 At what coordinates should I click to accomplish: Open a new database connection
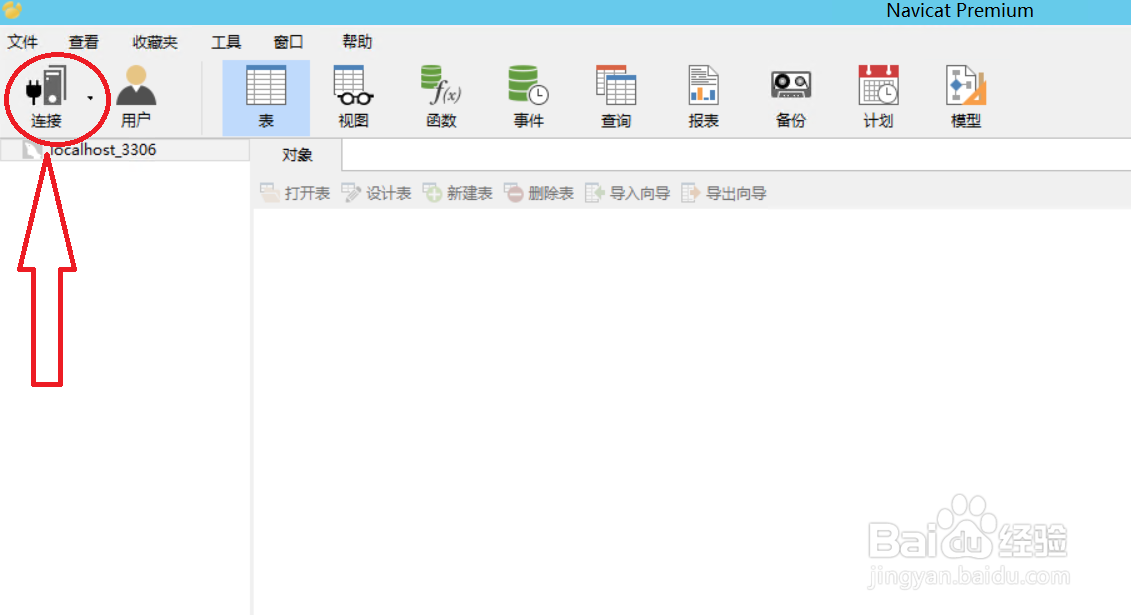pos(45,95)
